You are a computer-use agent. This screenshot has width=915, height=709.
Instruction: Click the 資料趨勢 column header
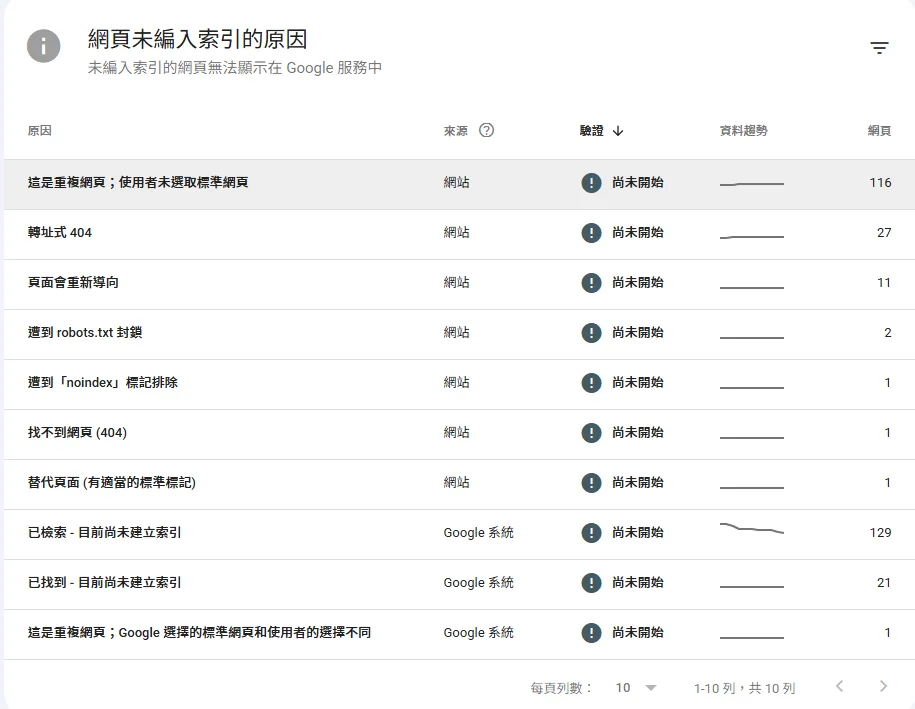743,131
